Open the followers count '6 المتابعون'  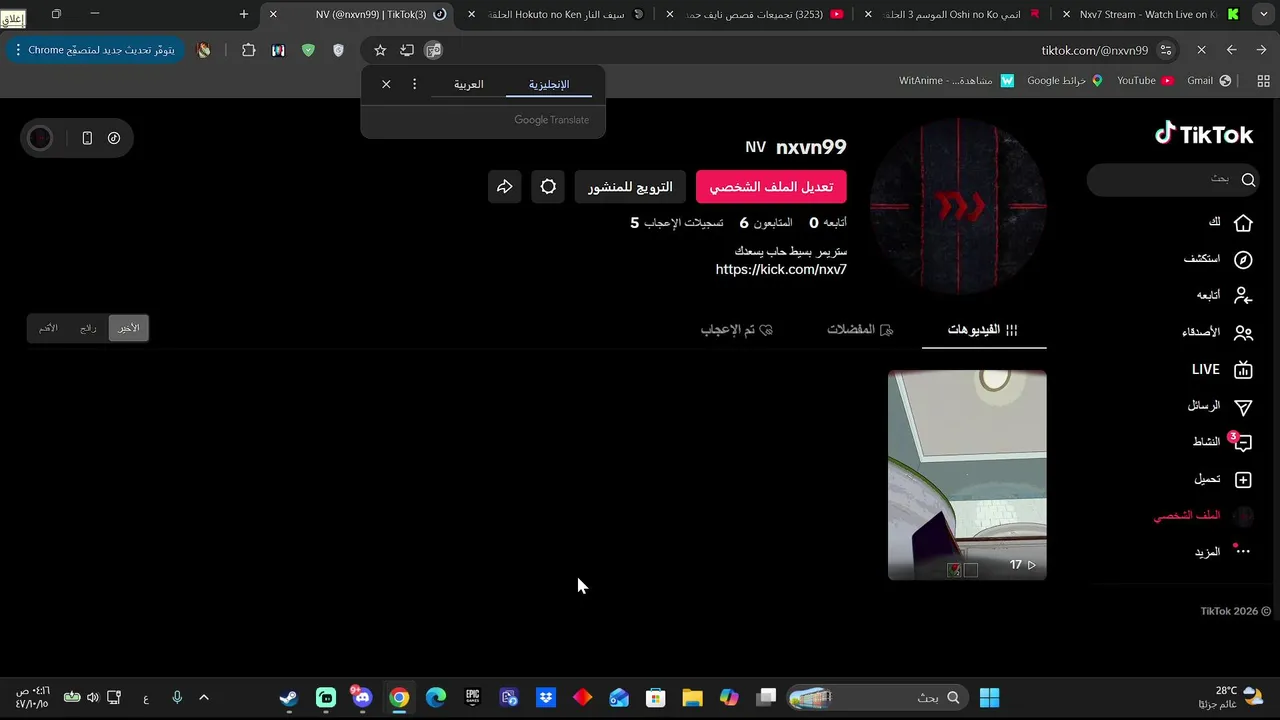766,222
